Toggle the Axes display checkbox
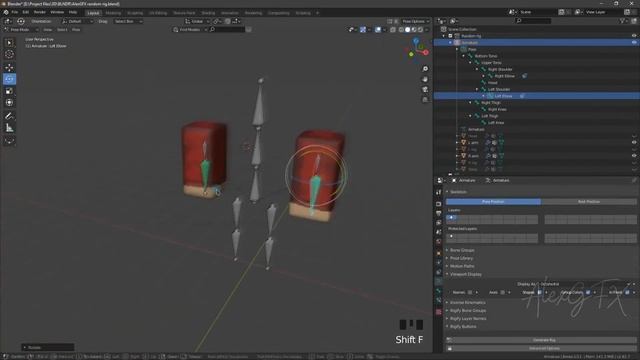The width and height of the screenshot is (640, 360). (x=502, y=292)
